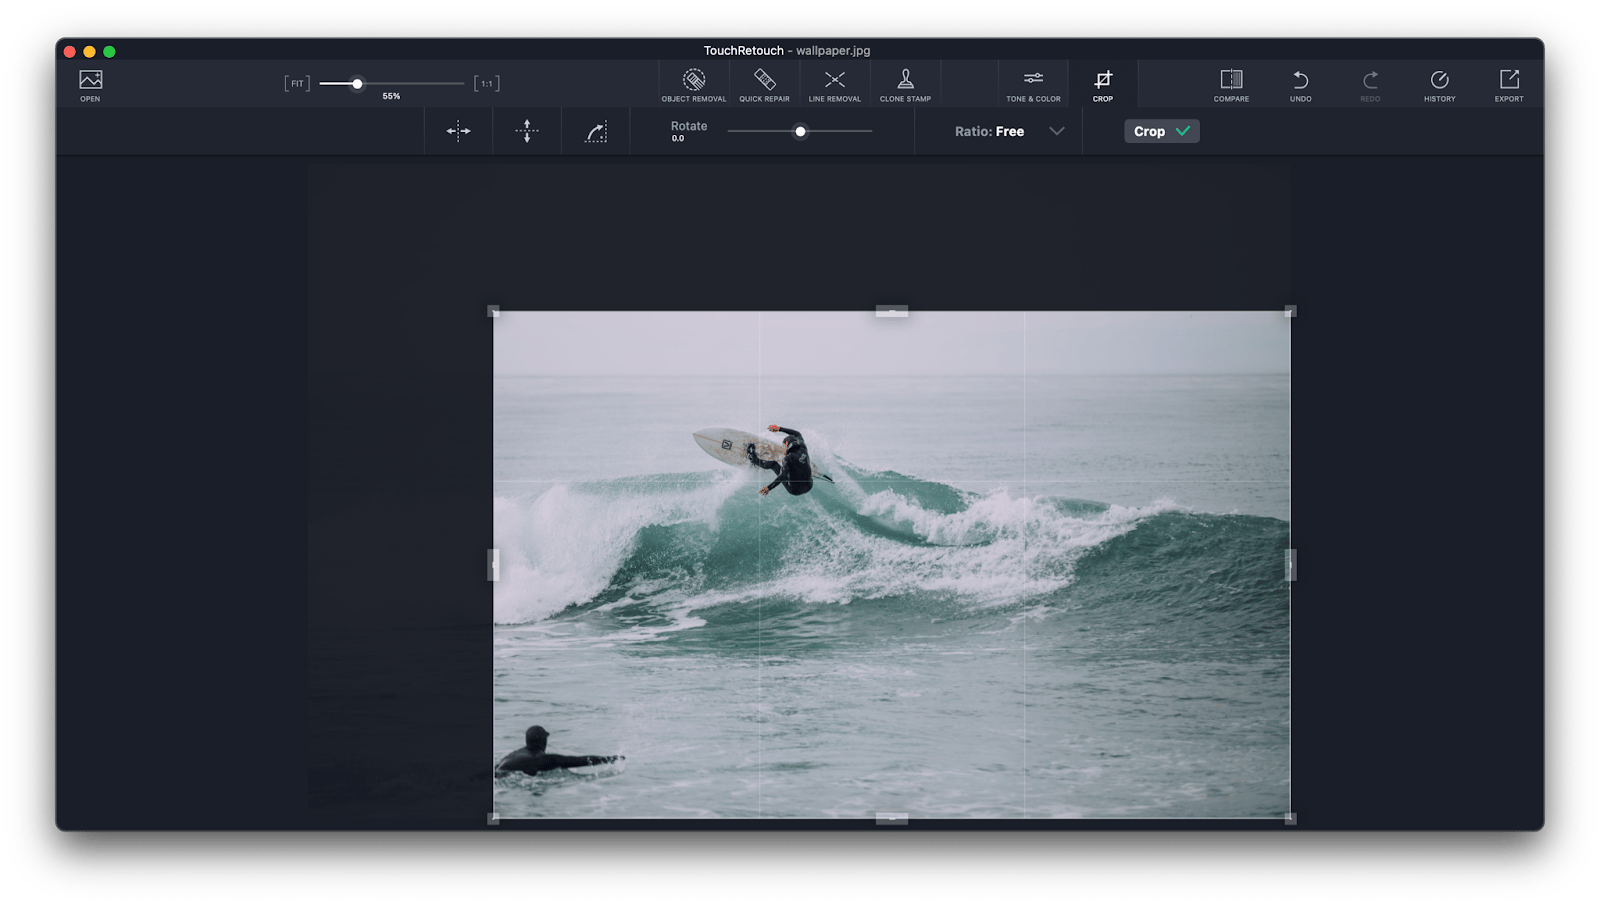This screenshot has height=905, width=1600.
Task: Open an image with the Open icon
Action: [90, 84]
